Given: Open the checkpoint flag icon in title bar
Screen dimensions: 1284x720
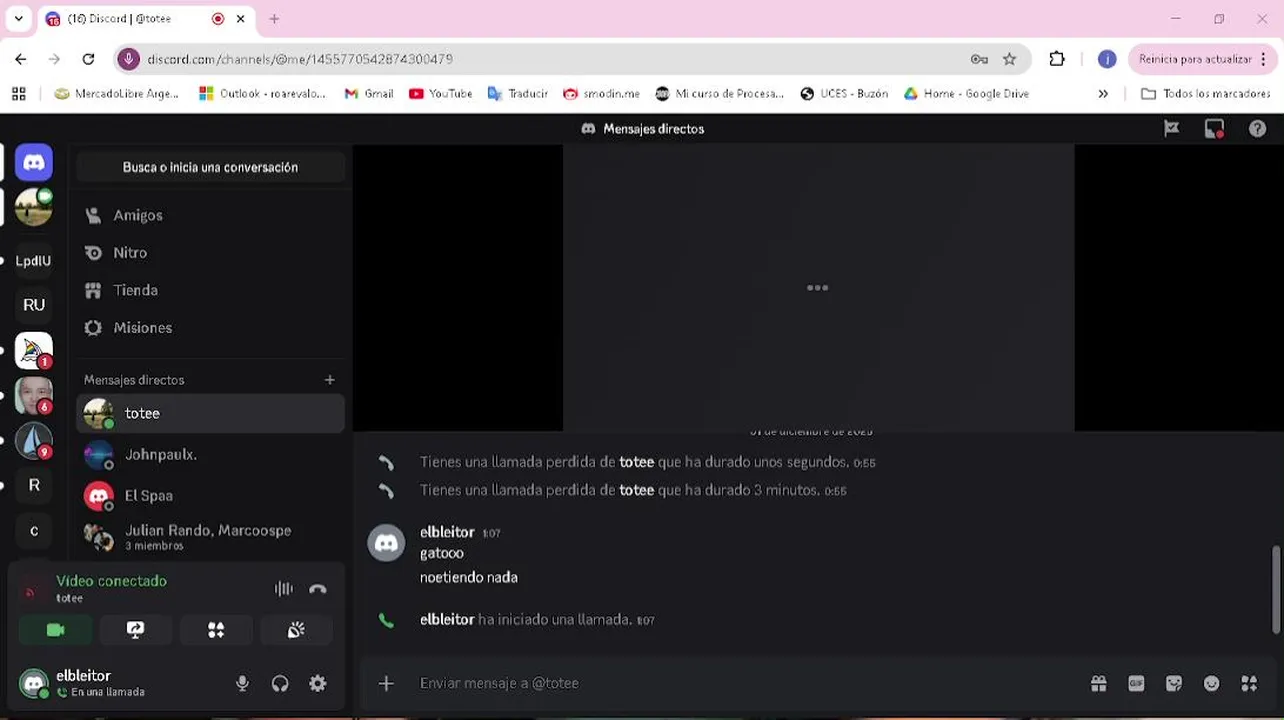Looking at the screenshot, I should [x=1172, y=128].
